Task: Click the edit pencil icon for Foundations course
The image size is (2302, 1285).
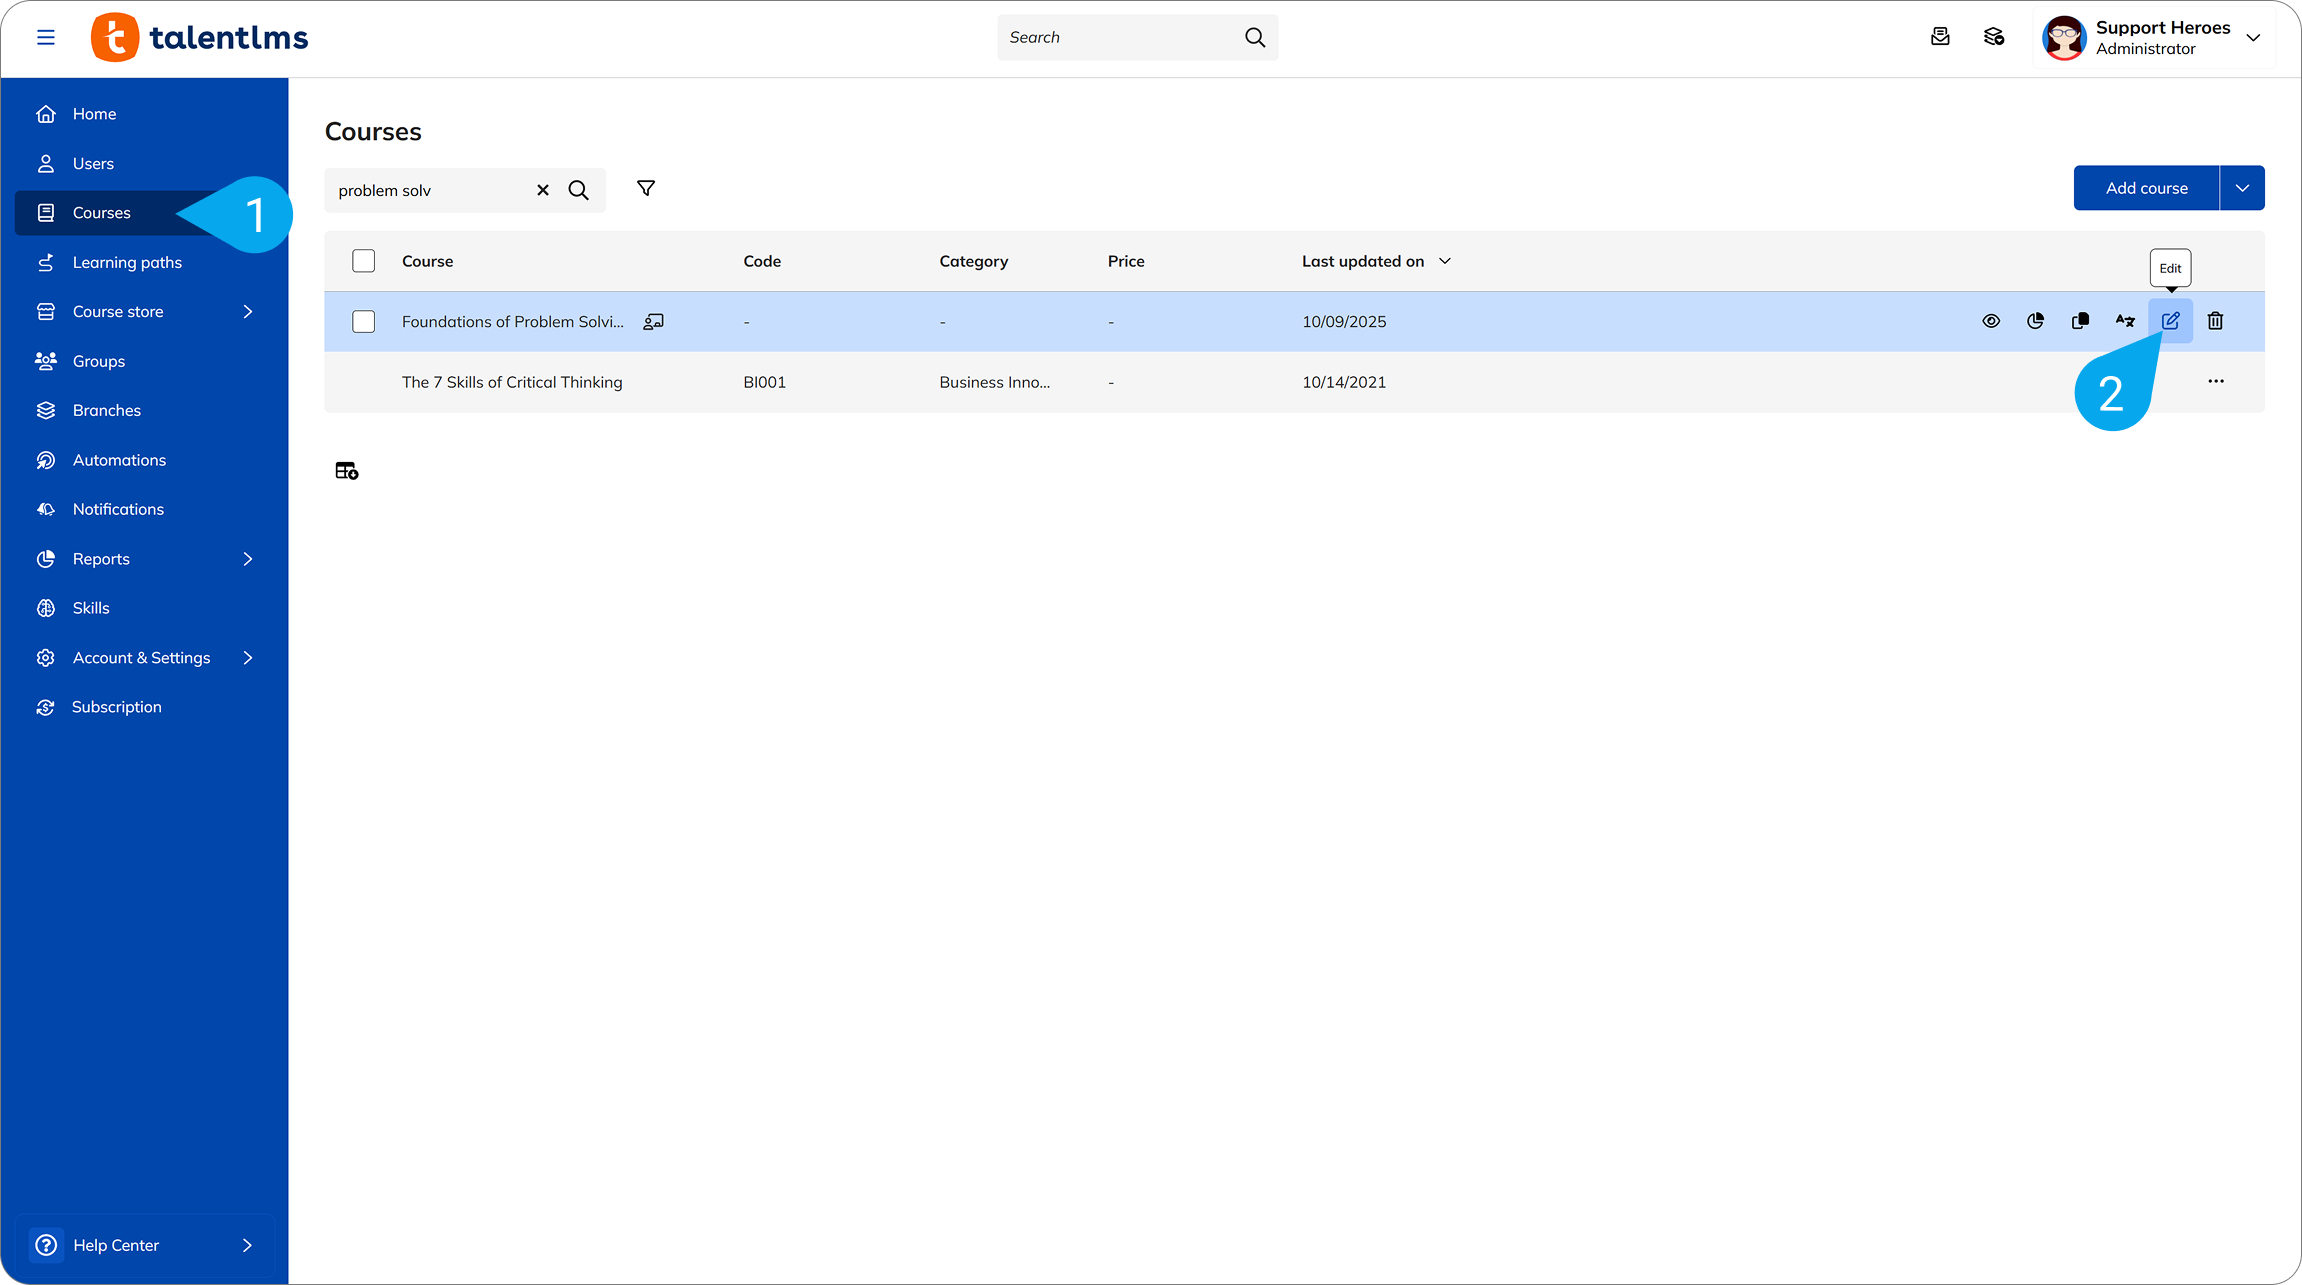Action: tap(2170, 321)
